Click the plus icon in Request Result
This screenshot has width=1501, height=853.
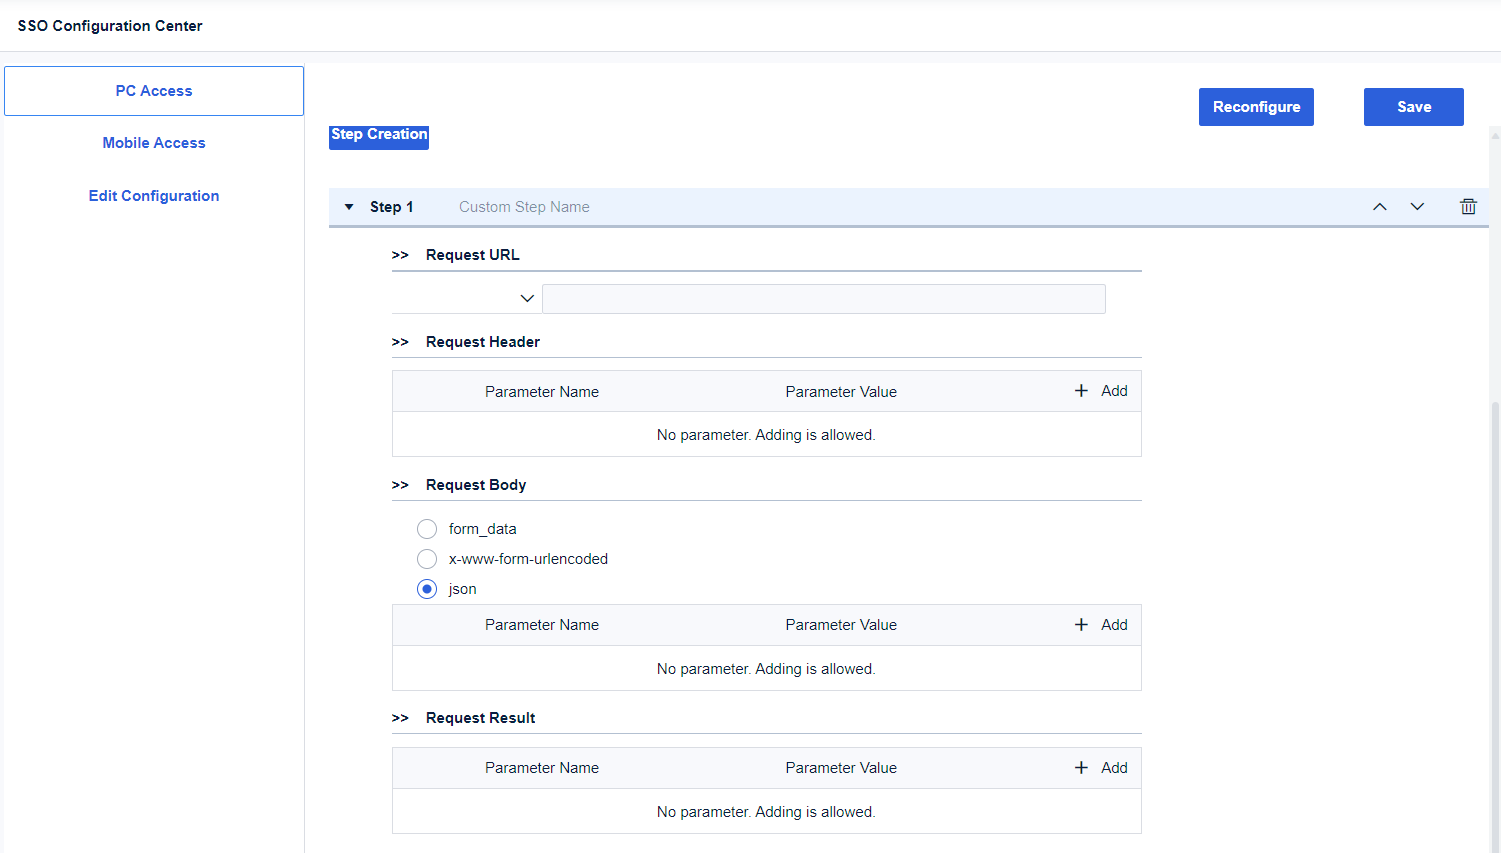pyautogui.click(x=1081, y=768)
